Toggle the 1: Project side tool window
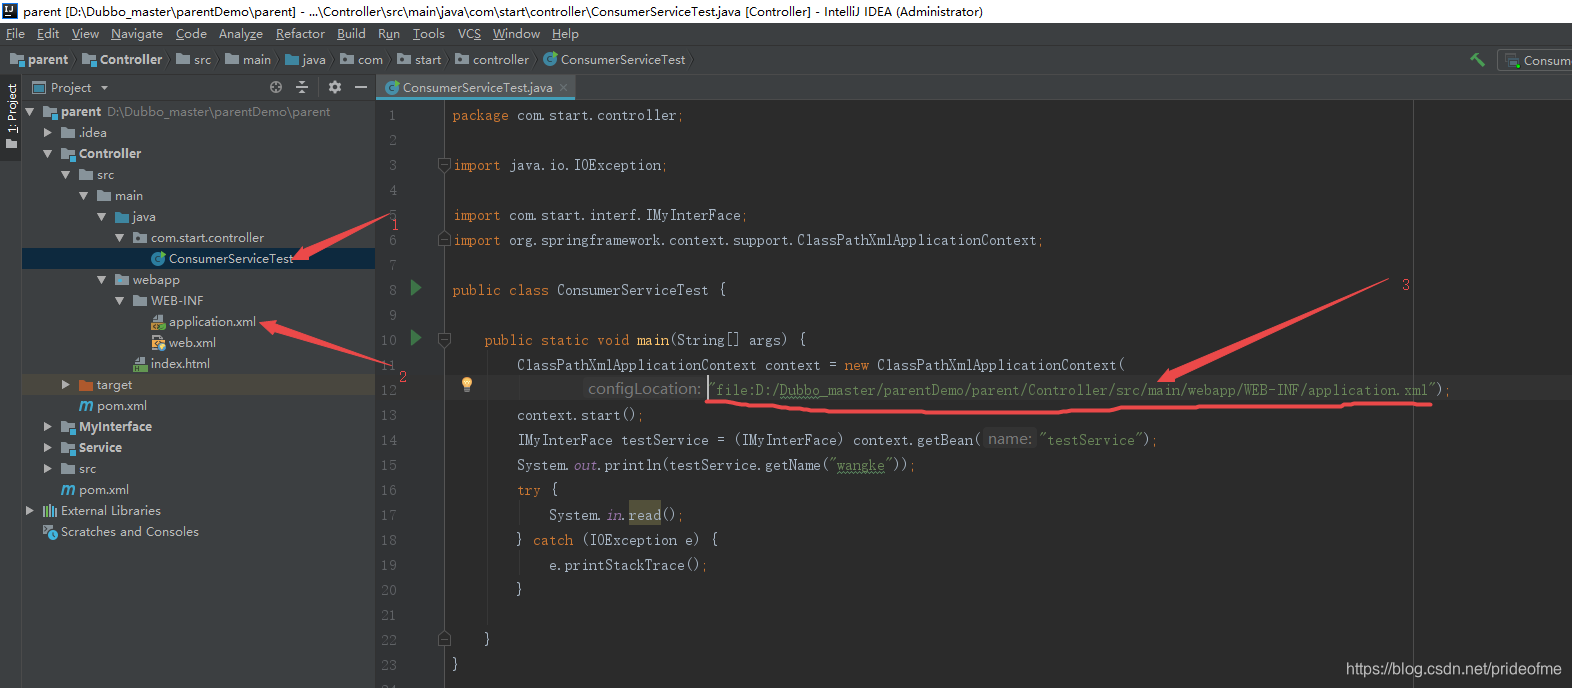 [x=11, y=115]
